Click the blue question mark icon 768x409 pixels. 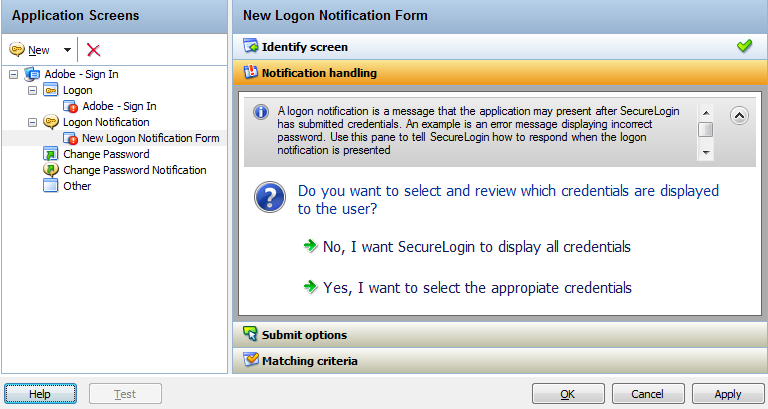(270, 197)
